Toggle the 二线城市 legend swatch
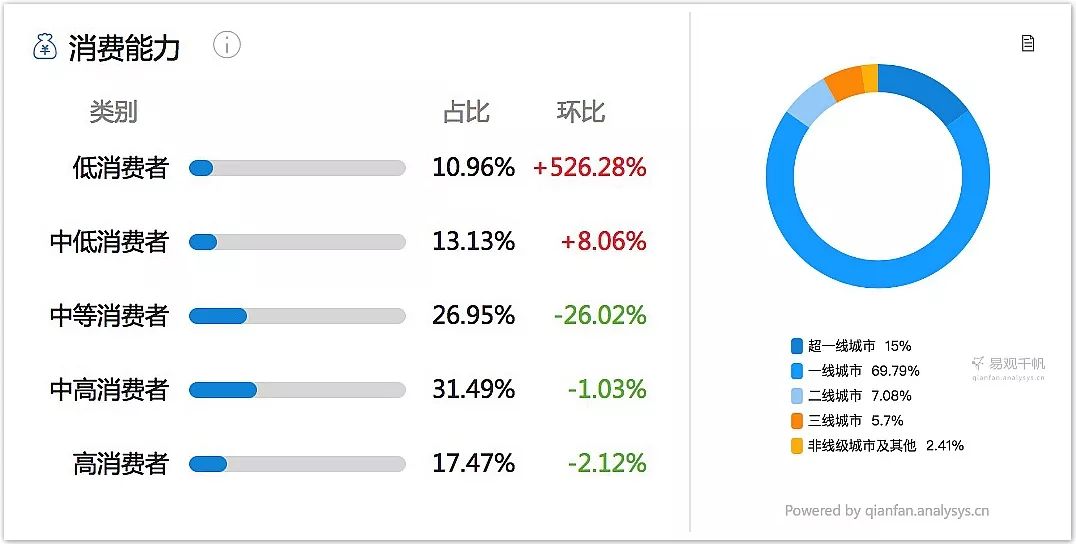Screen dimensions: 1076x544 point(797,396)
